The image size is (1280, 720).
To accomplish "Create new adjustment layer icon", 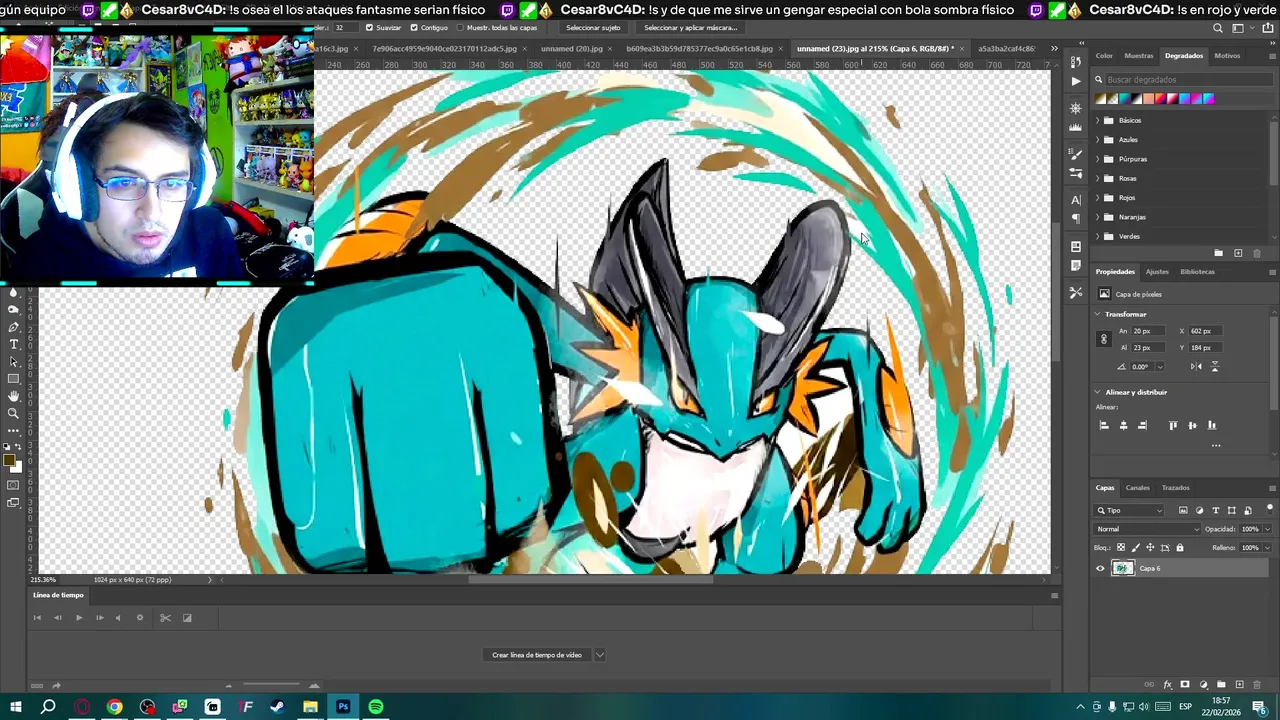I will tap(1203, 685).
